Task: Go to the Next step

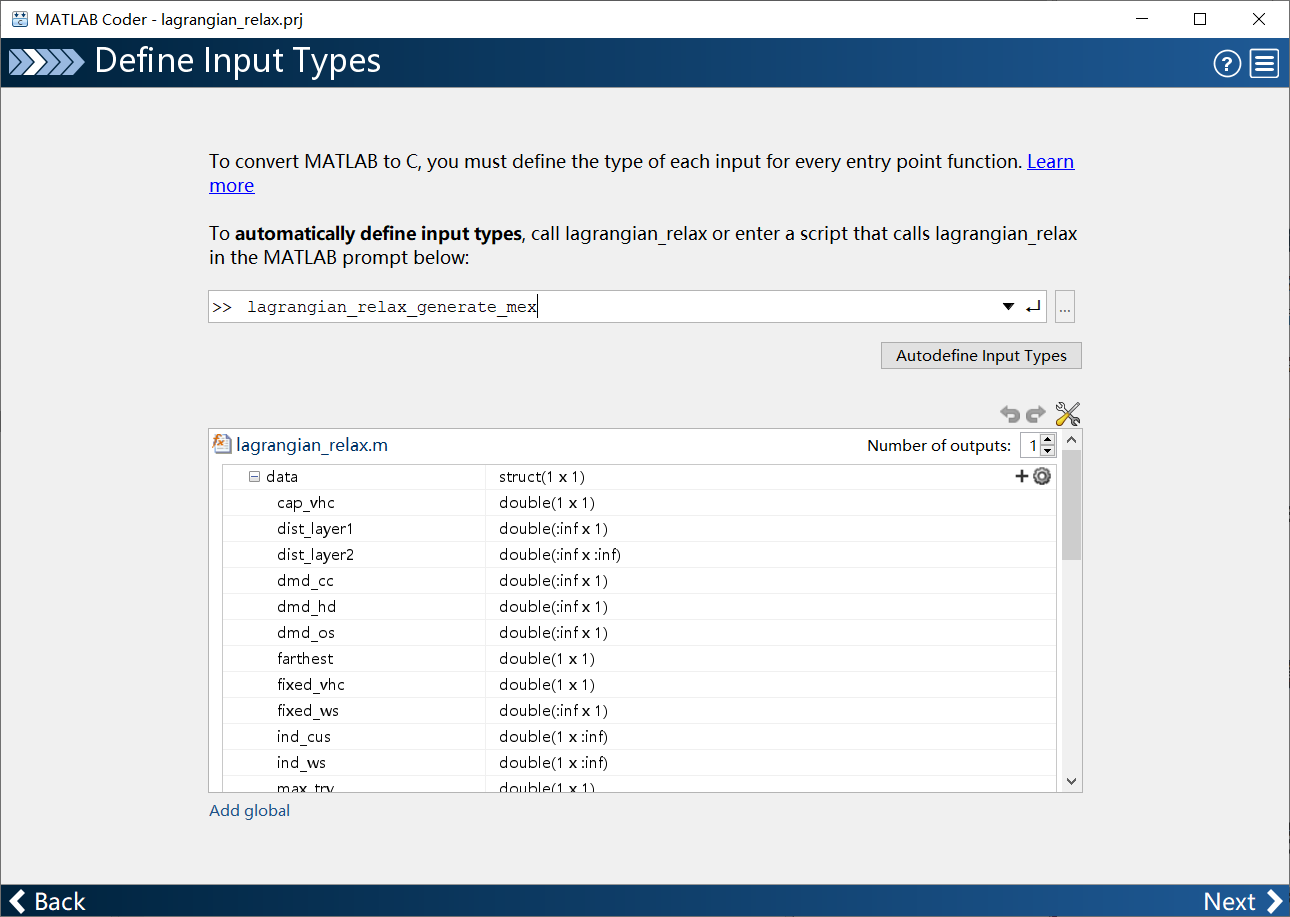Action: click(1242, 901)
